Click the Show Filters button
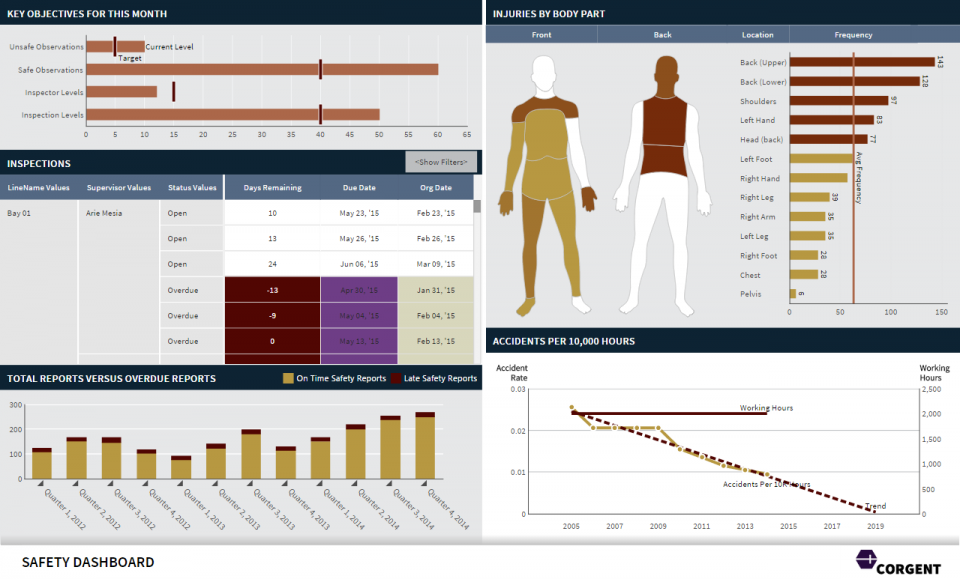The height and width of the screenshot is (579, 960). [x=441, y=162]
